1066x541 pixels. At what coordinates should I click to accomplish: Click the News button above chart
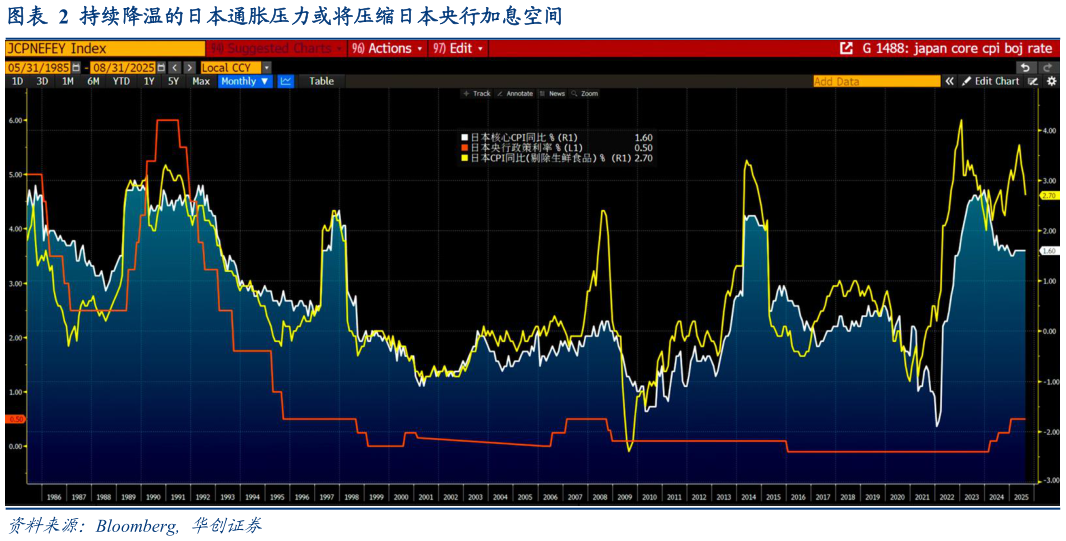click(552, 93)
